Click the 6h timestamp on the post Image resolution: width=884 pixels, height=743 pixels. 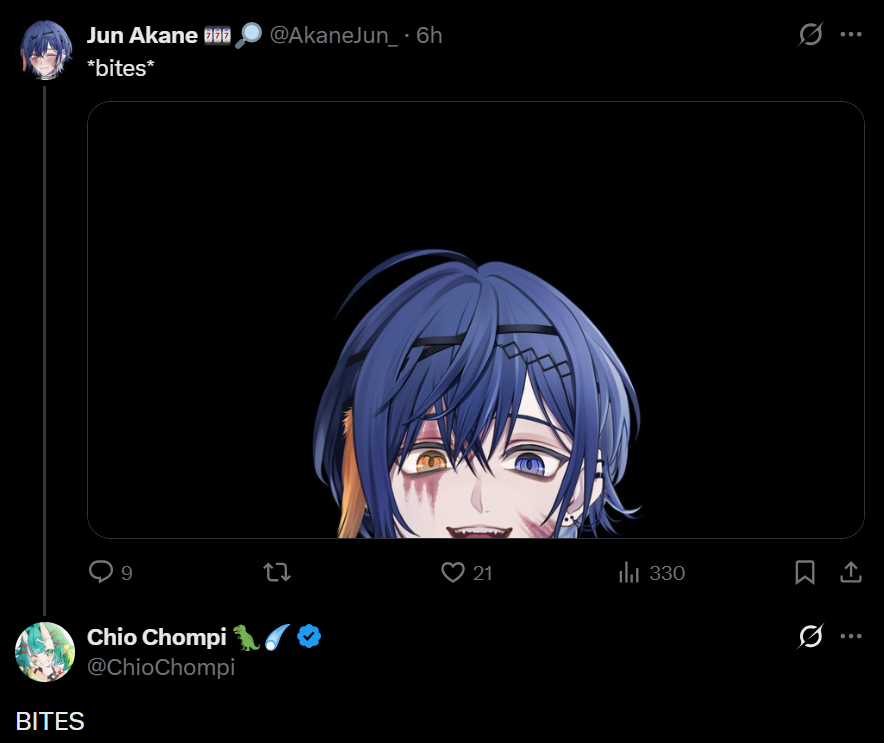coord(429,35)
